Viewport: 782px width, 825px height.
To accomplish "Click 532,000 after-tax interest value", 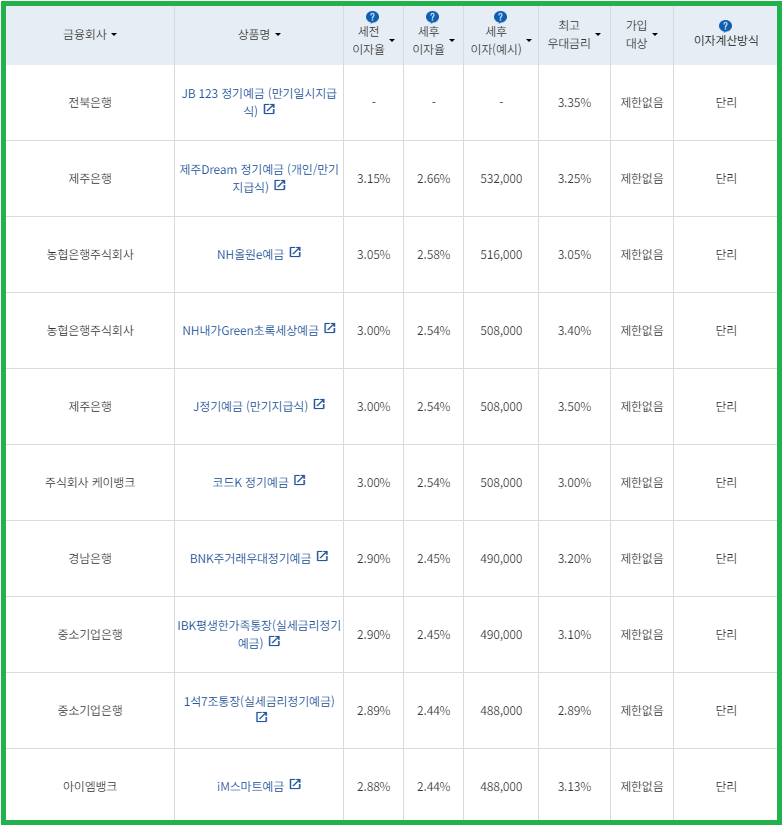I will (x=501, y=179).
